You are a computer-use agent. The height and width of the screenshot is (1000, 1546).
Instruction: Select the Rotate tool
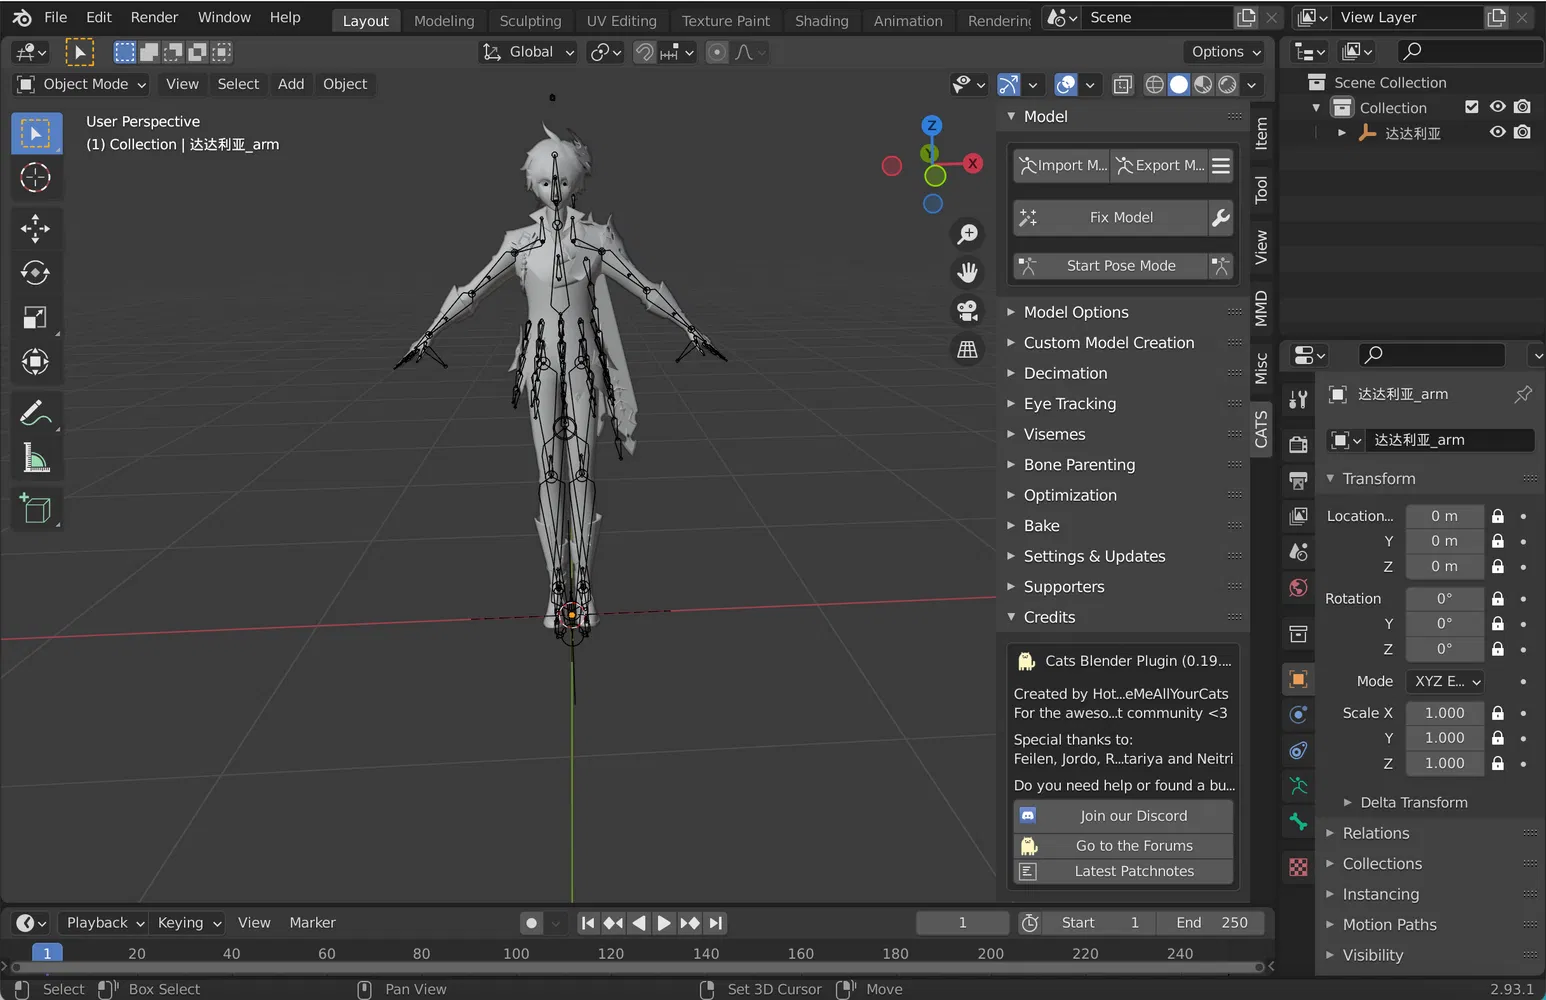[35, 273]
